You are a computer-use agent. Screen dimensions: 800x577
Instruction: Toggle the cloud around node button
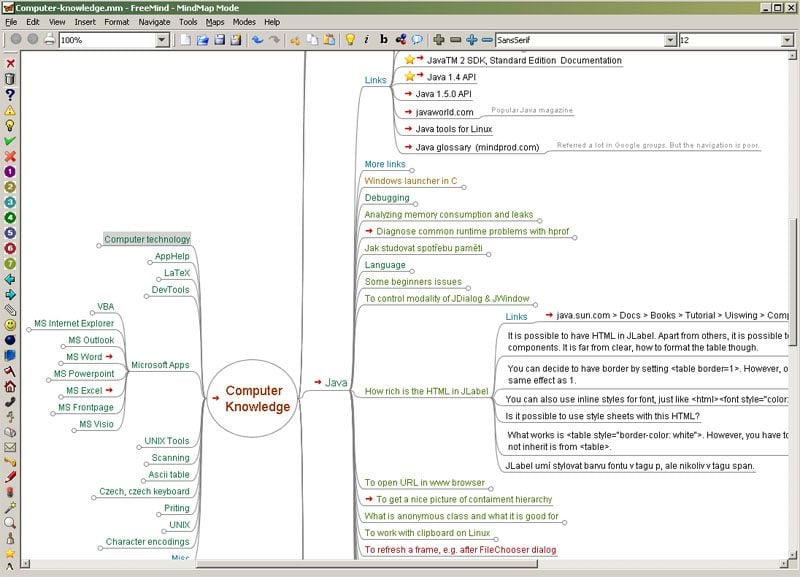pyautogui.click(x=417, y=40)
